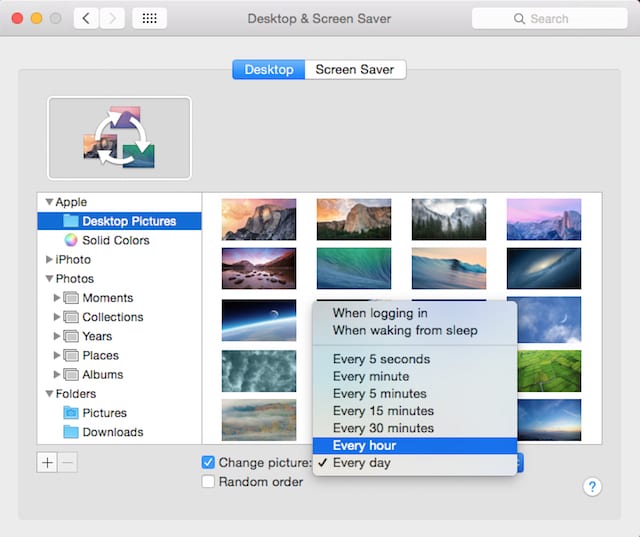The image size is (640, 537).
Task: Uncheck the Change picture checkbox
Action: (208, 463)
